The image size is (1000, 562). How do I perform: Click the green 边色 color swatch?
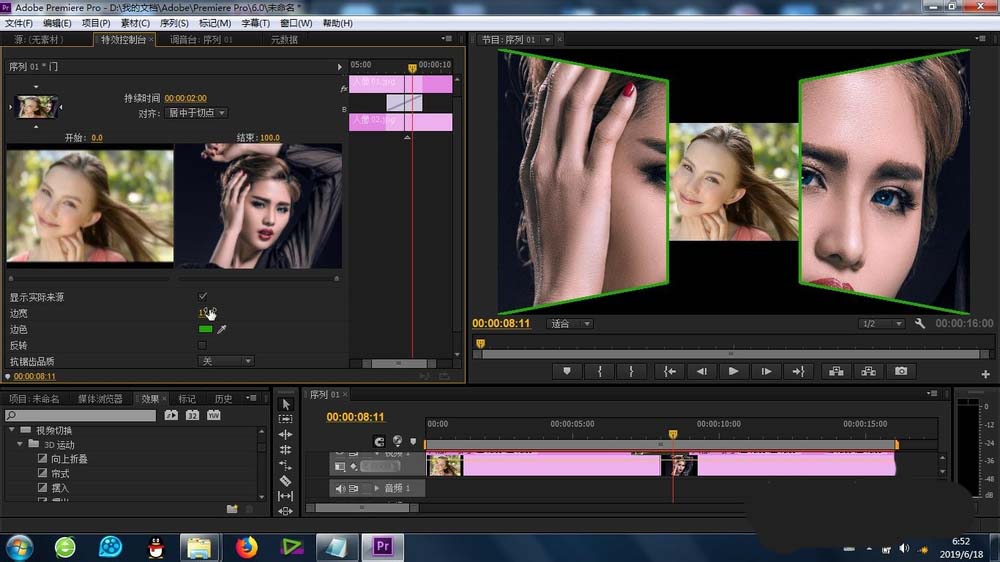point(205,329)
